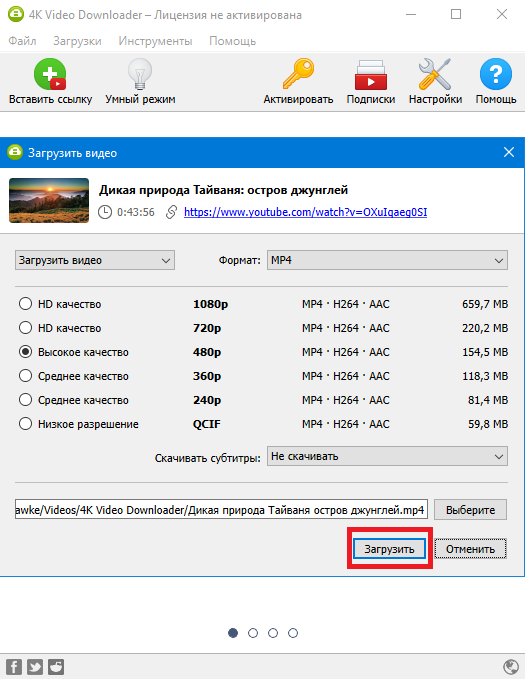Image resolution: width=525 pixels, height=679 pixels.
Task: Open the Activate (Активировать) key icon
Action: click(298, 74)
